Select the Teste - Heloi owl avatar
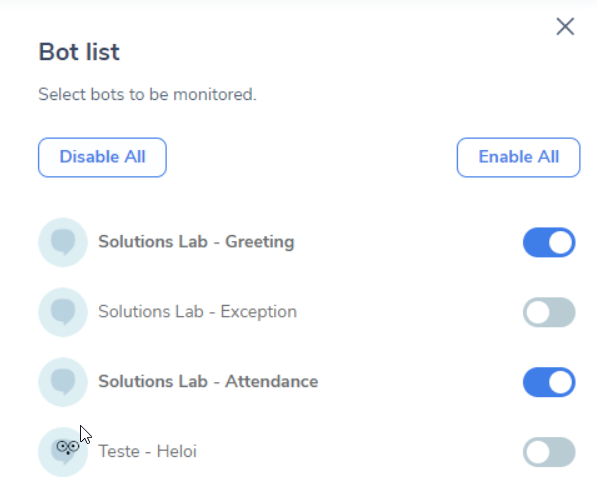598x499 pixels. pos(63,452)
